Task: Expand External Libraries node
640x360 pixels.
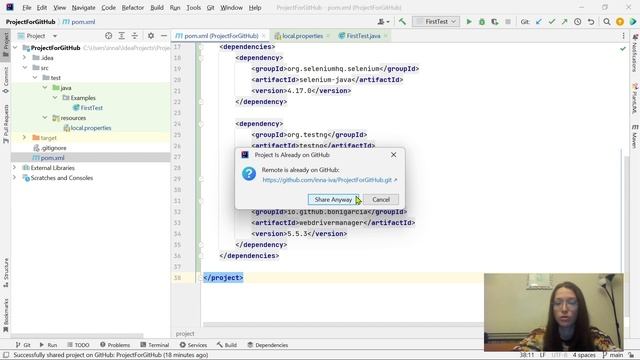Action: pos(15,168)
